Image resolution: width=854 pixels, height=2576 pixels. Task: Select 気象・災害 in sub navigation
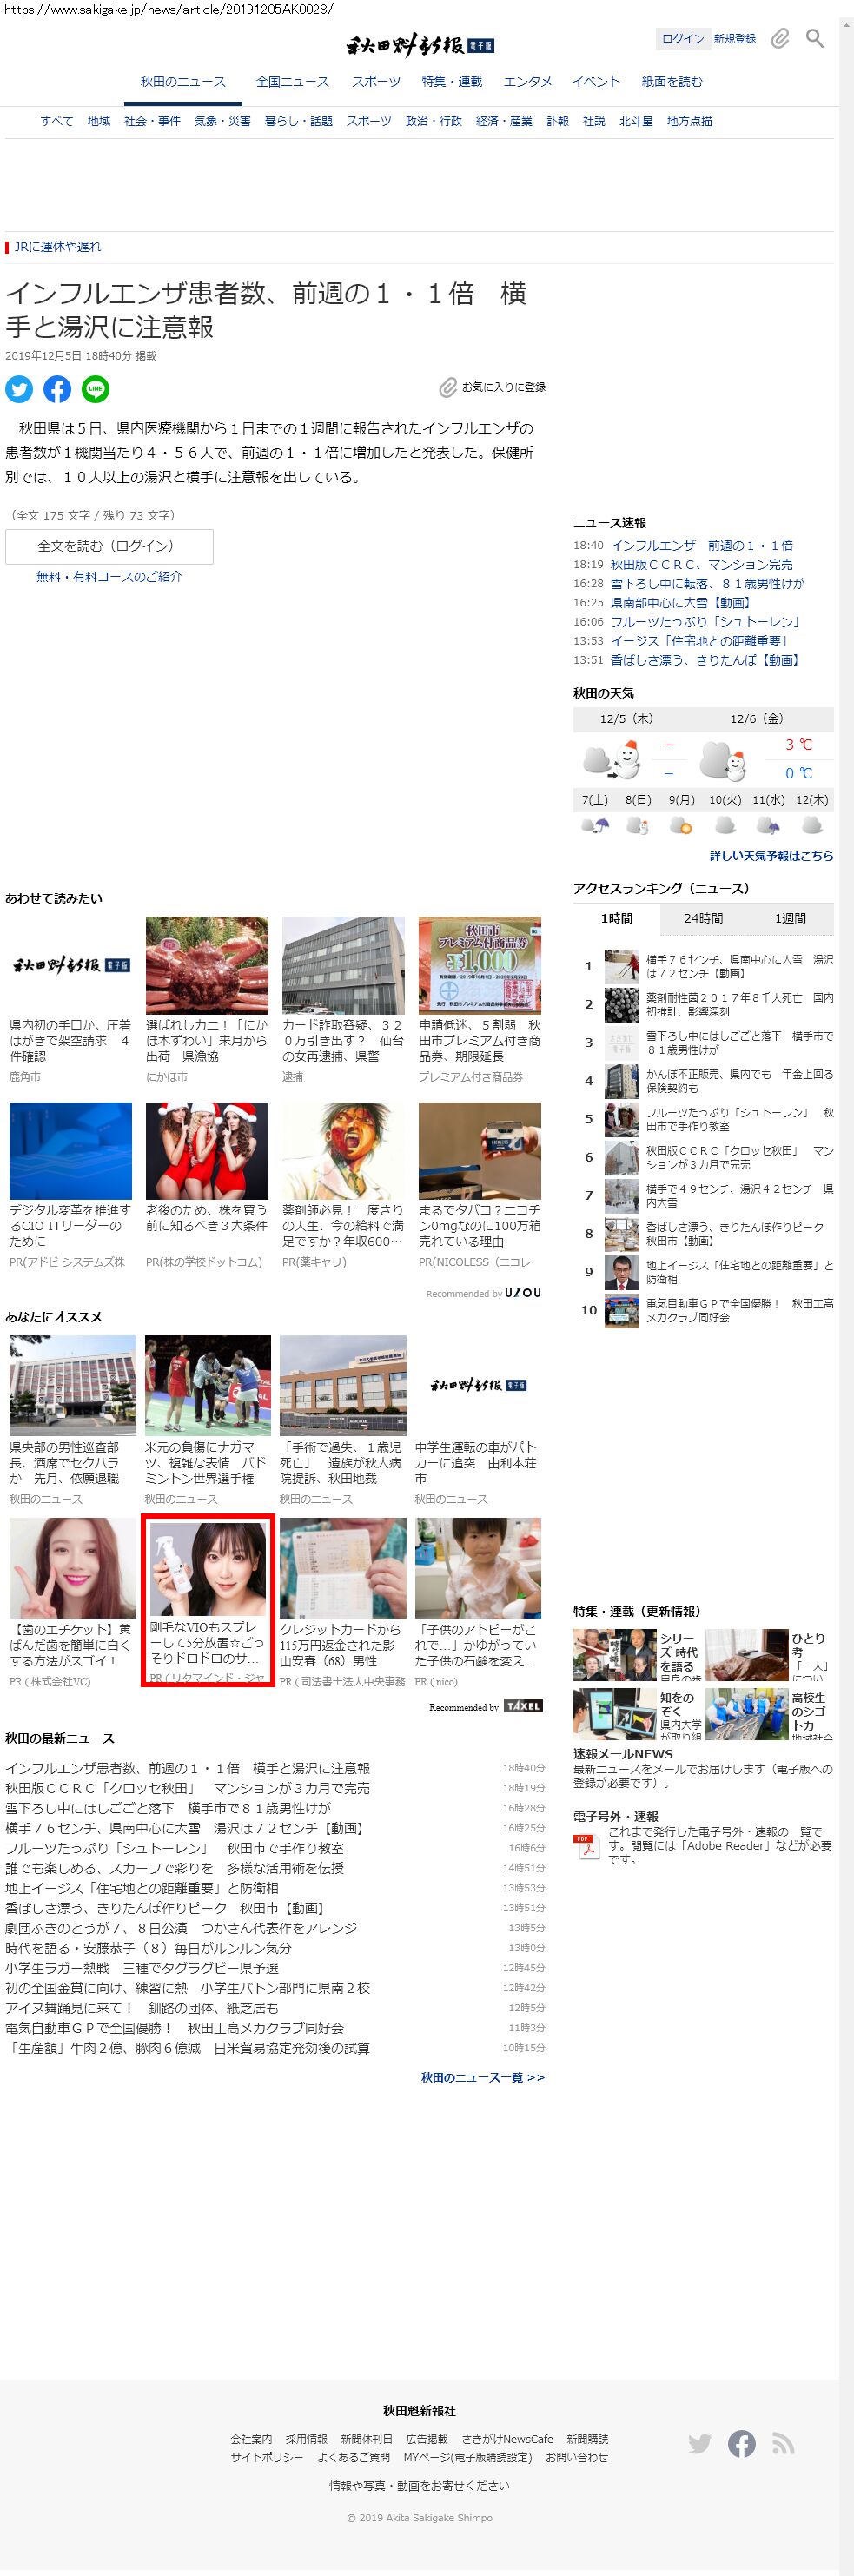[x=222, y=121]
